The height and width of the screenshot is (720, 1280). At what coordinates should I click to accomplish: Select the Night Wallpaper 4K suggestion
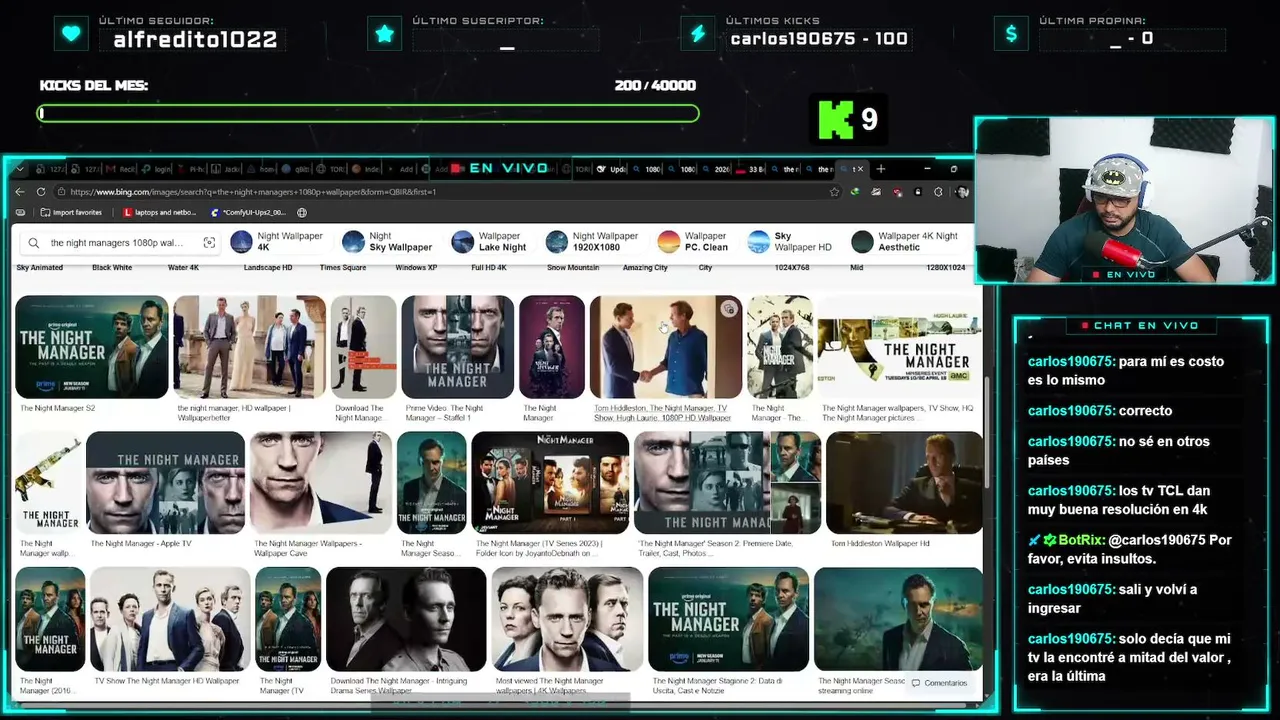[x=277, y=242]
